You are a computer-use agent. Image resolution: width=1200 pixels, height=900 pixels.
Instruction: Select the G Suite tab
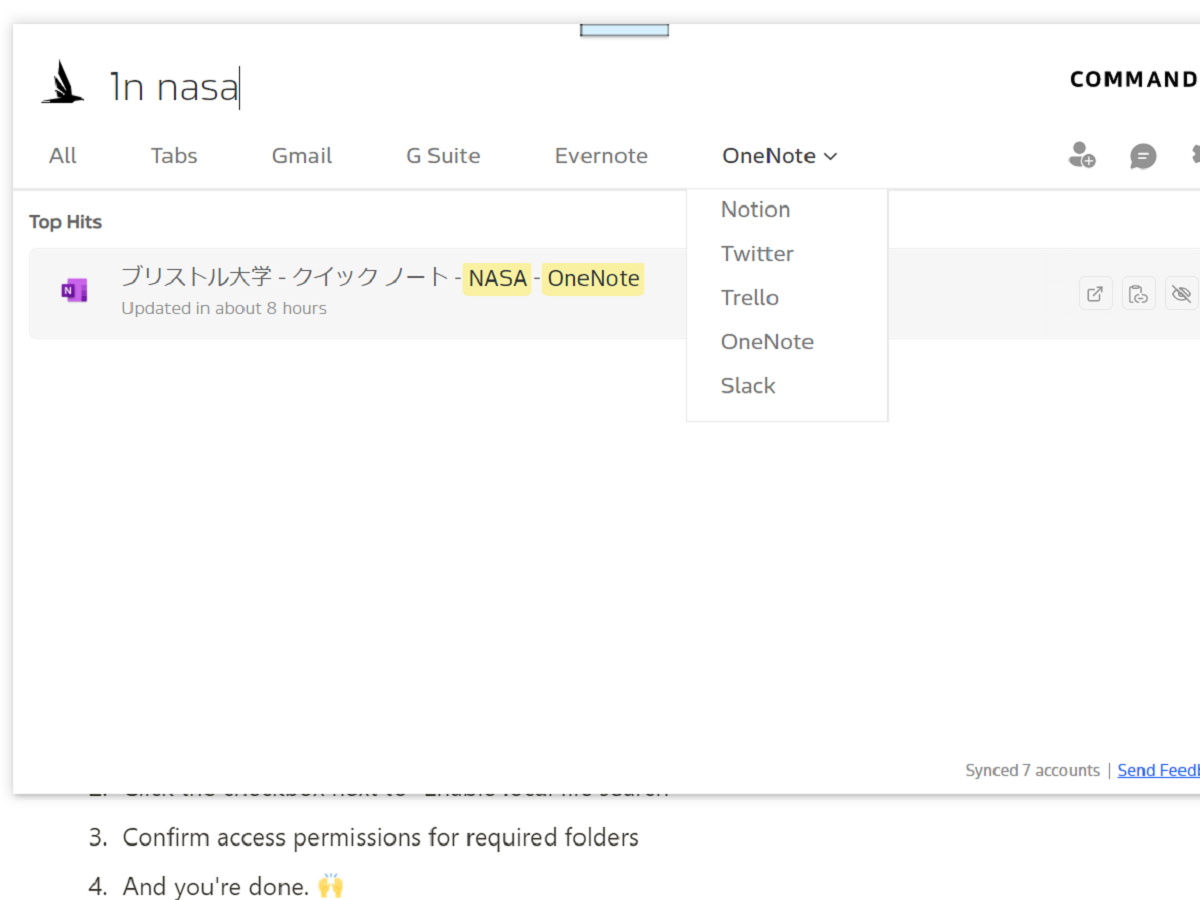click(443, 156)
